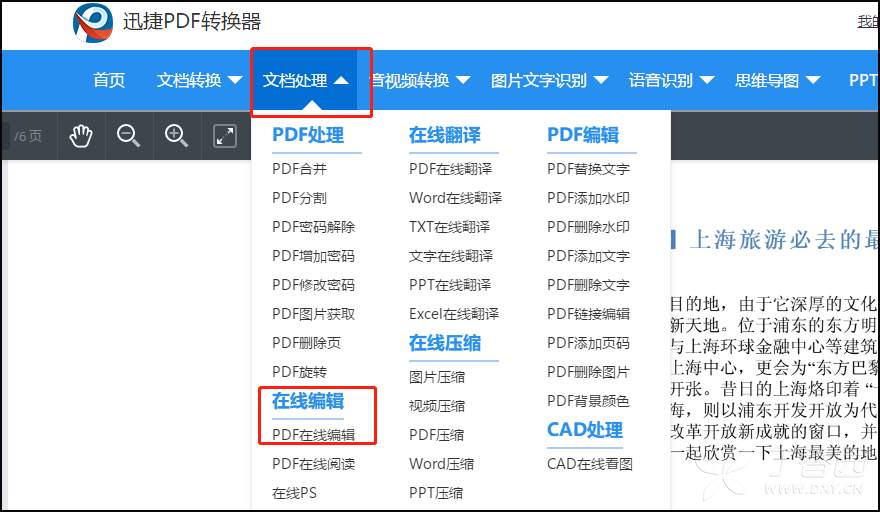Expand the 思维导图 dropdown menu
Screen dimensions: 880x512
click(778, 80)
